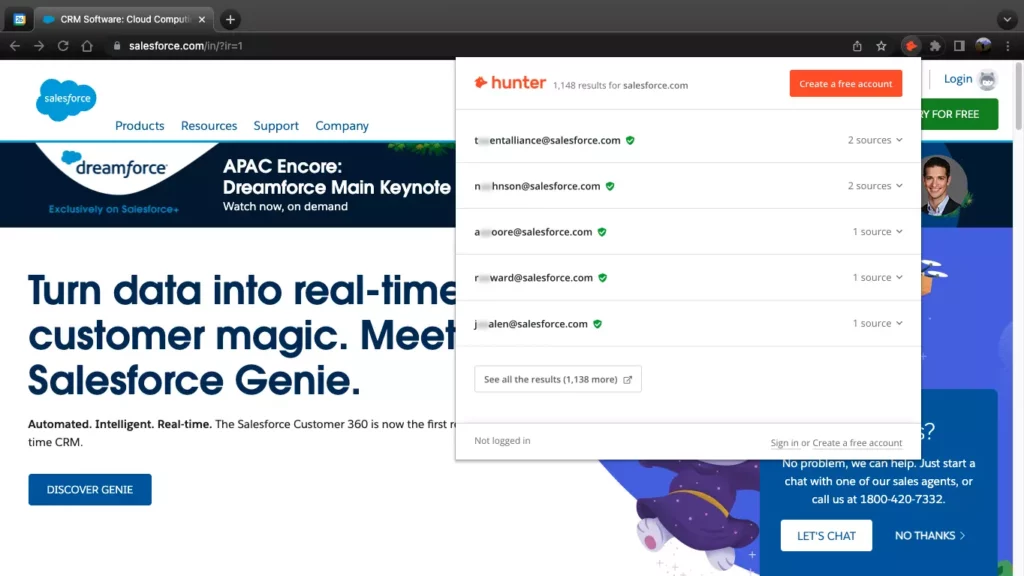Click the Hunter logo in the popup
The image size is (1024, 576).
(x=510, y=83)
